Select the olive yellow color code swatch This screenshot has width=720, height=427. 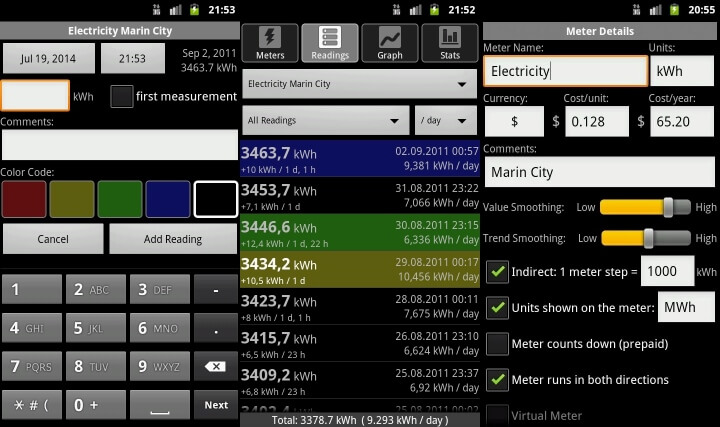(72, 199)
